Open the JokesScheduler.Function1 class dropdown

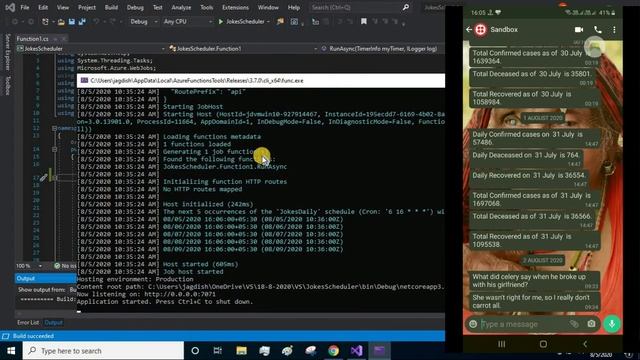point(243,49)
